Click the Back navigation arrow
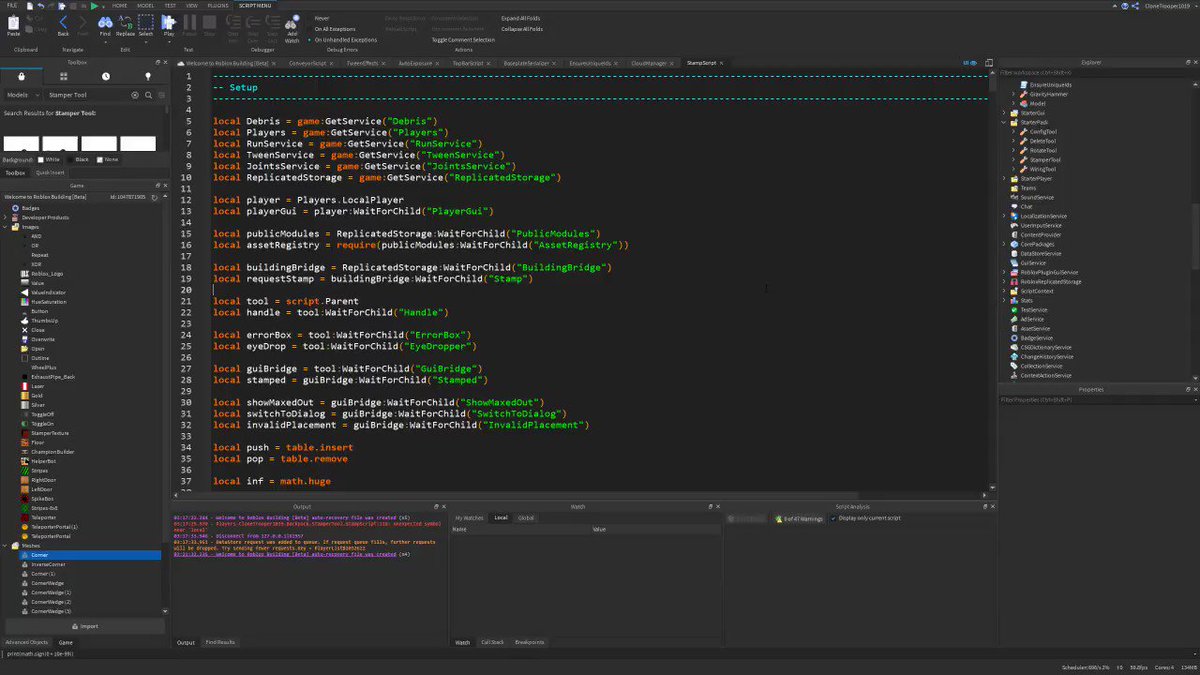 point(64,23)
